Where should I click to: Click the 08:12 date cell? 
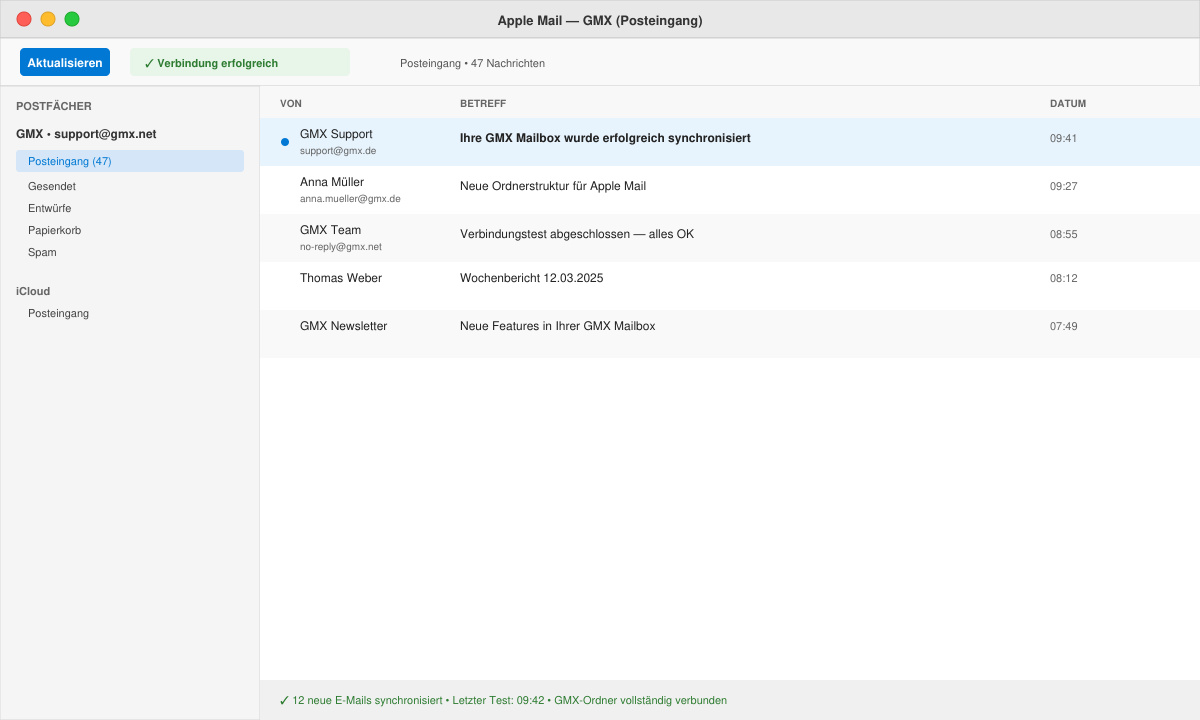point(1063,278)
